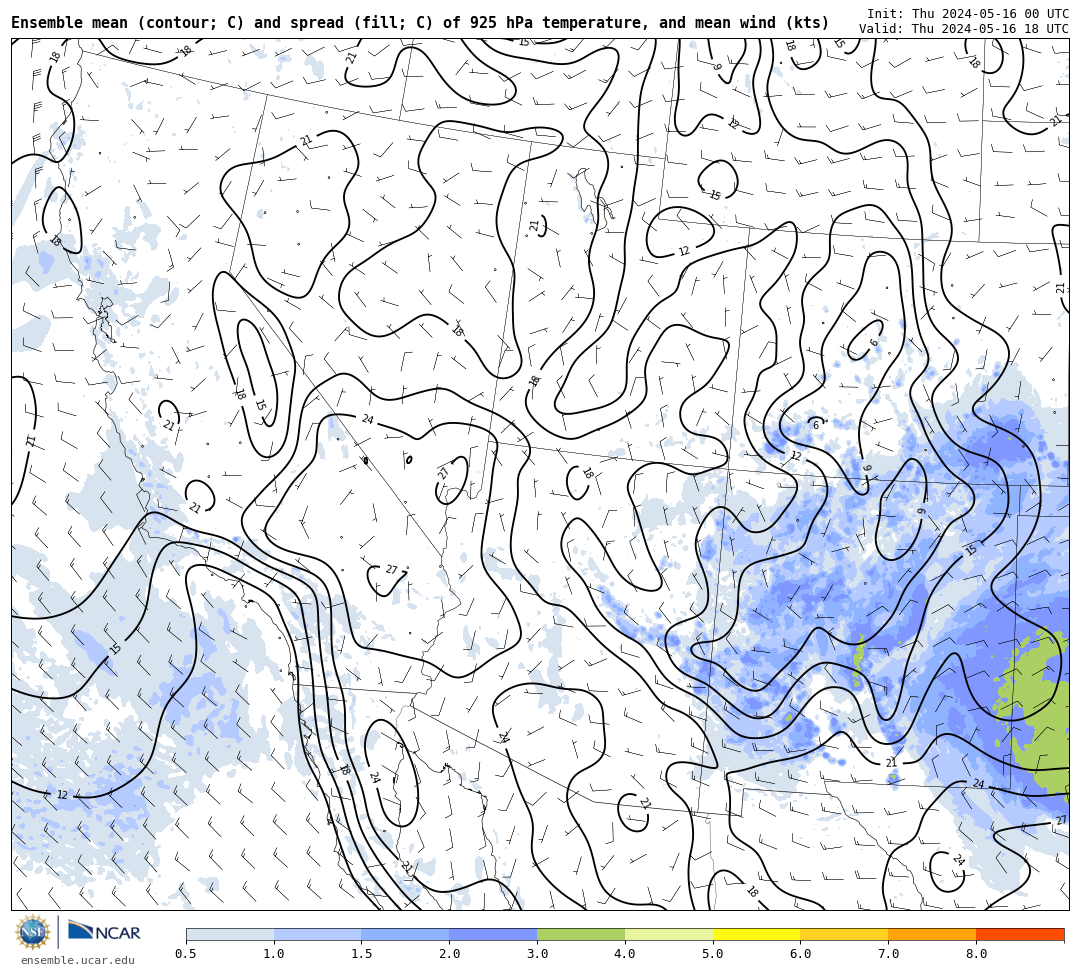Click the 6.0–7.0 light orange colorbar swatch
1080x973 pixels.
(844, 934)
